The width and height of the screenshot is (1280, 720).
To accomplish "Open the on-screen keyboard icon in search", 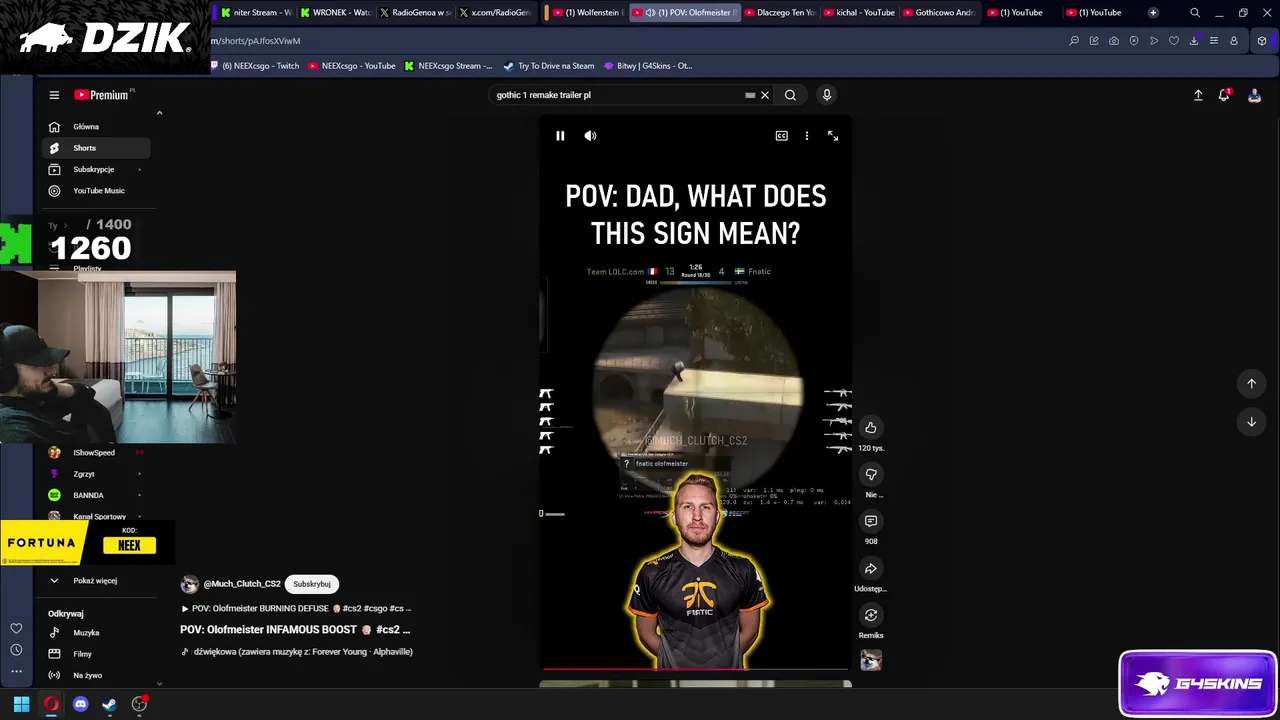I will tap(750, 95).
